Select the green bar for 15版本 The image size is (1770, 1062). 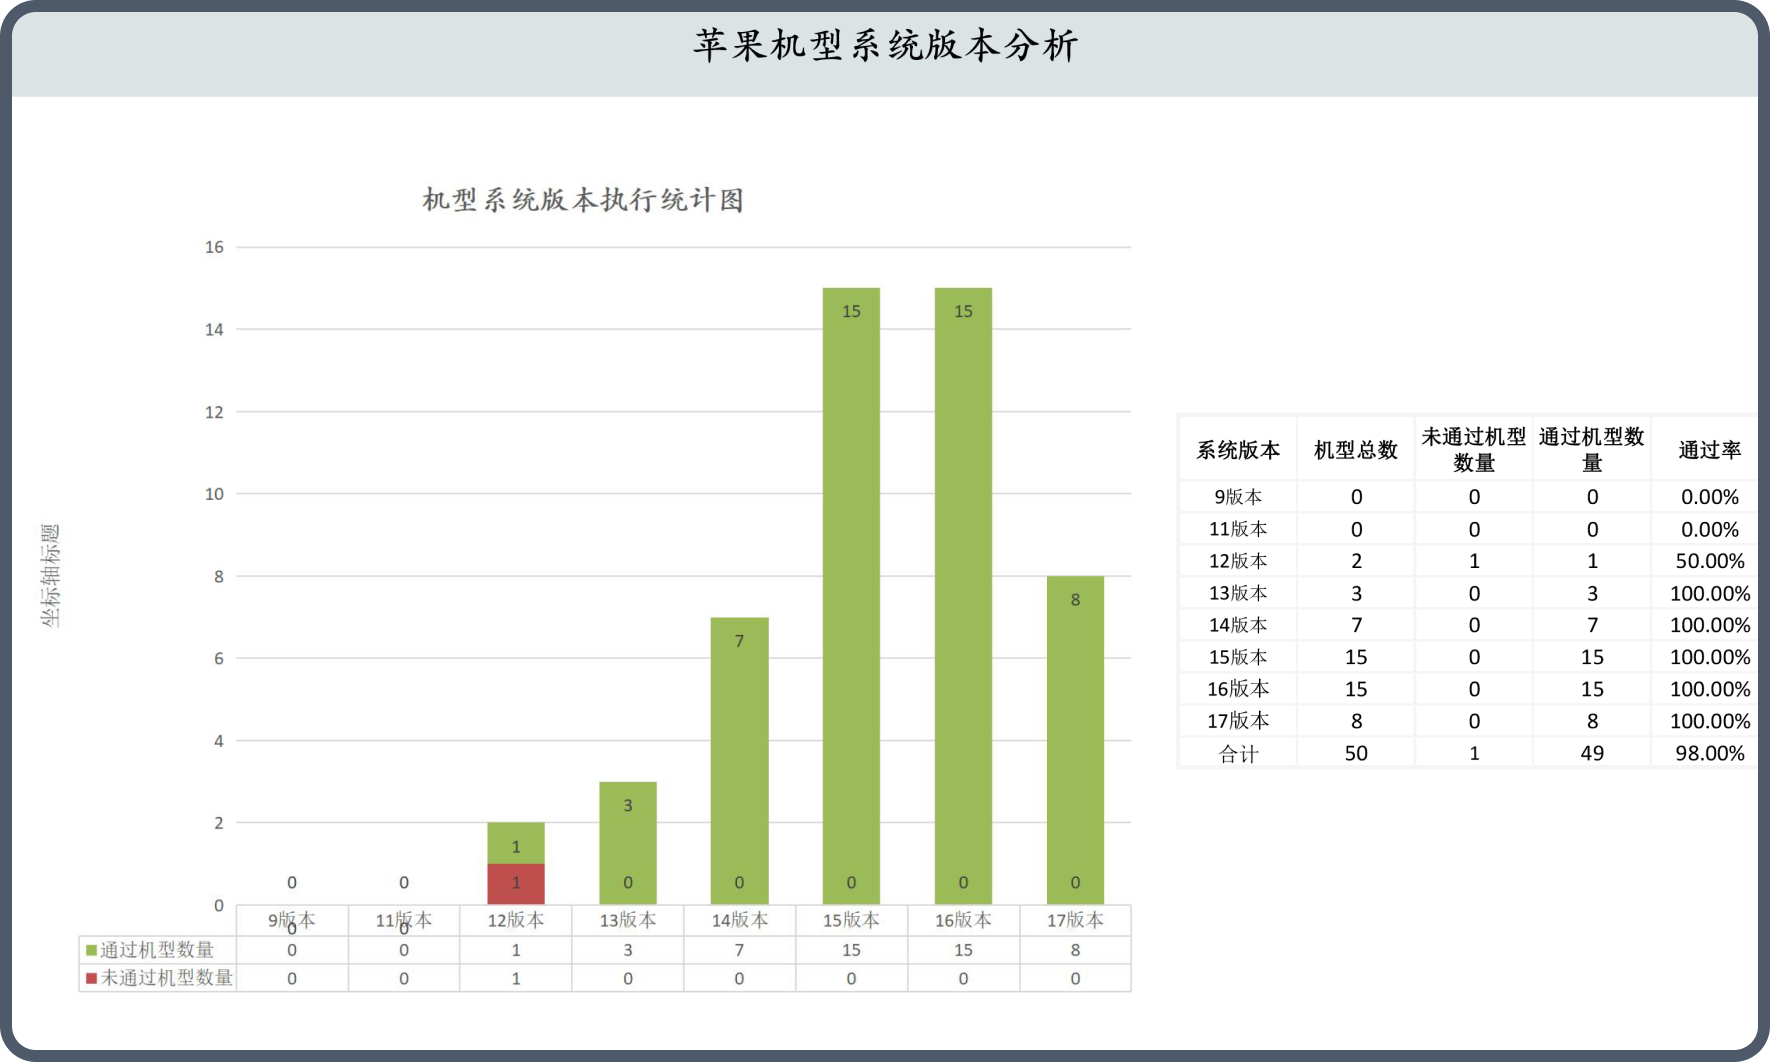coord(851,595)
